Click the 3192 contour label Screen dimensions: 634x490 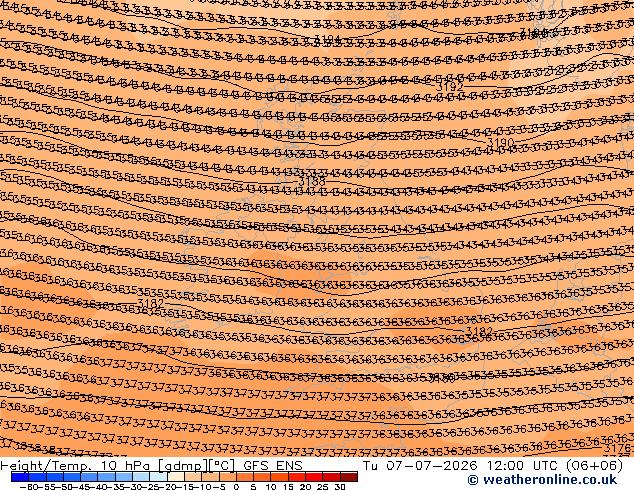(x=450, y=86)
